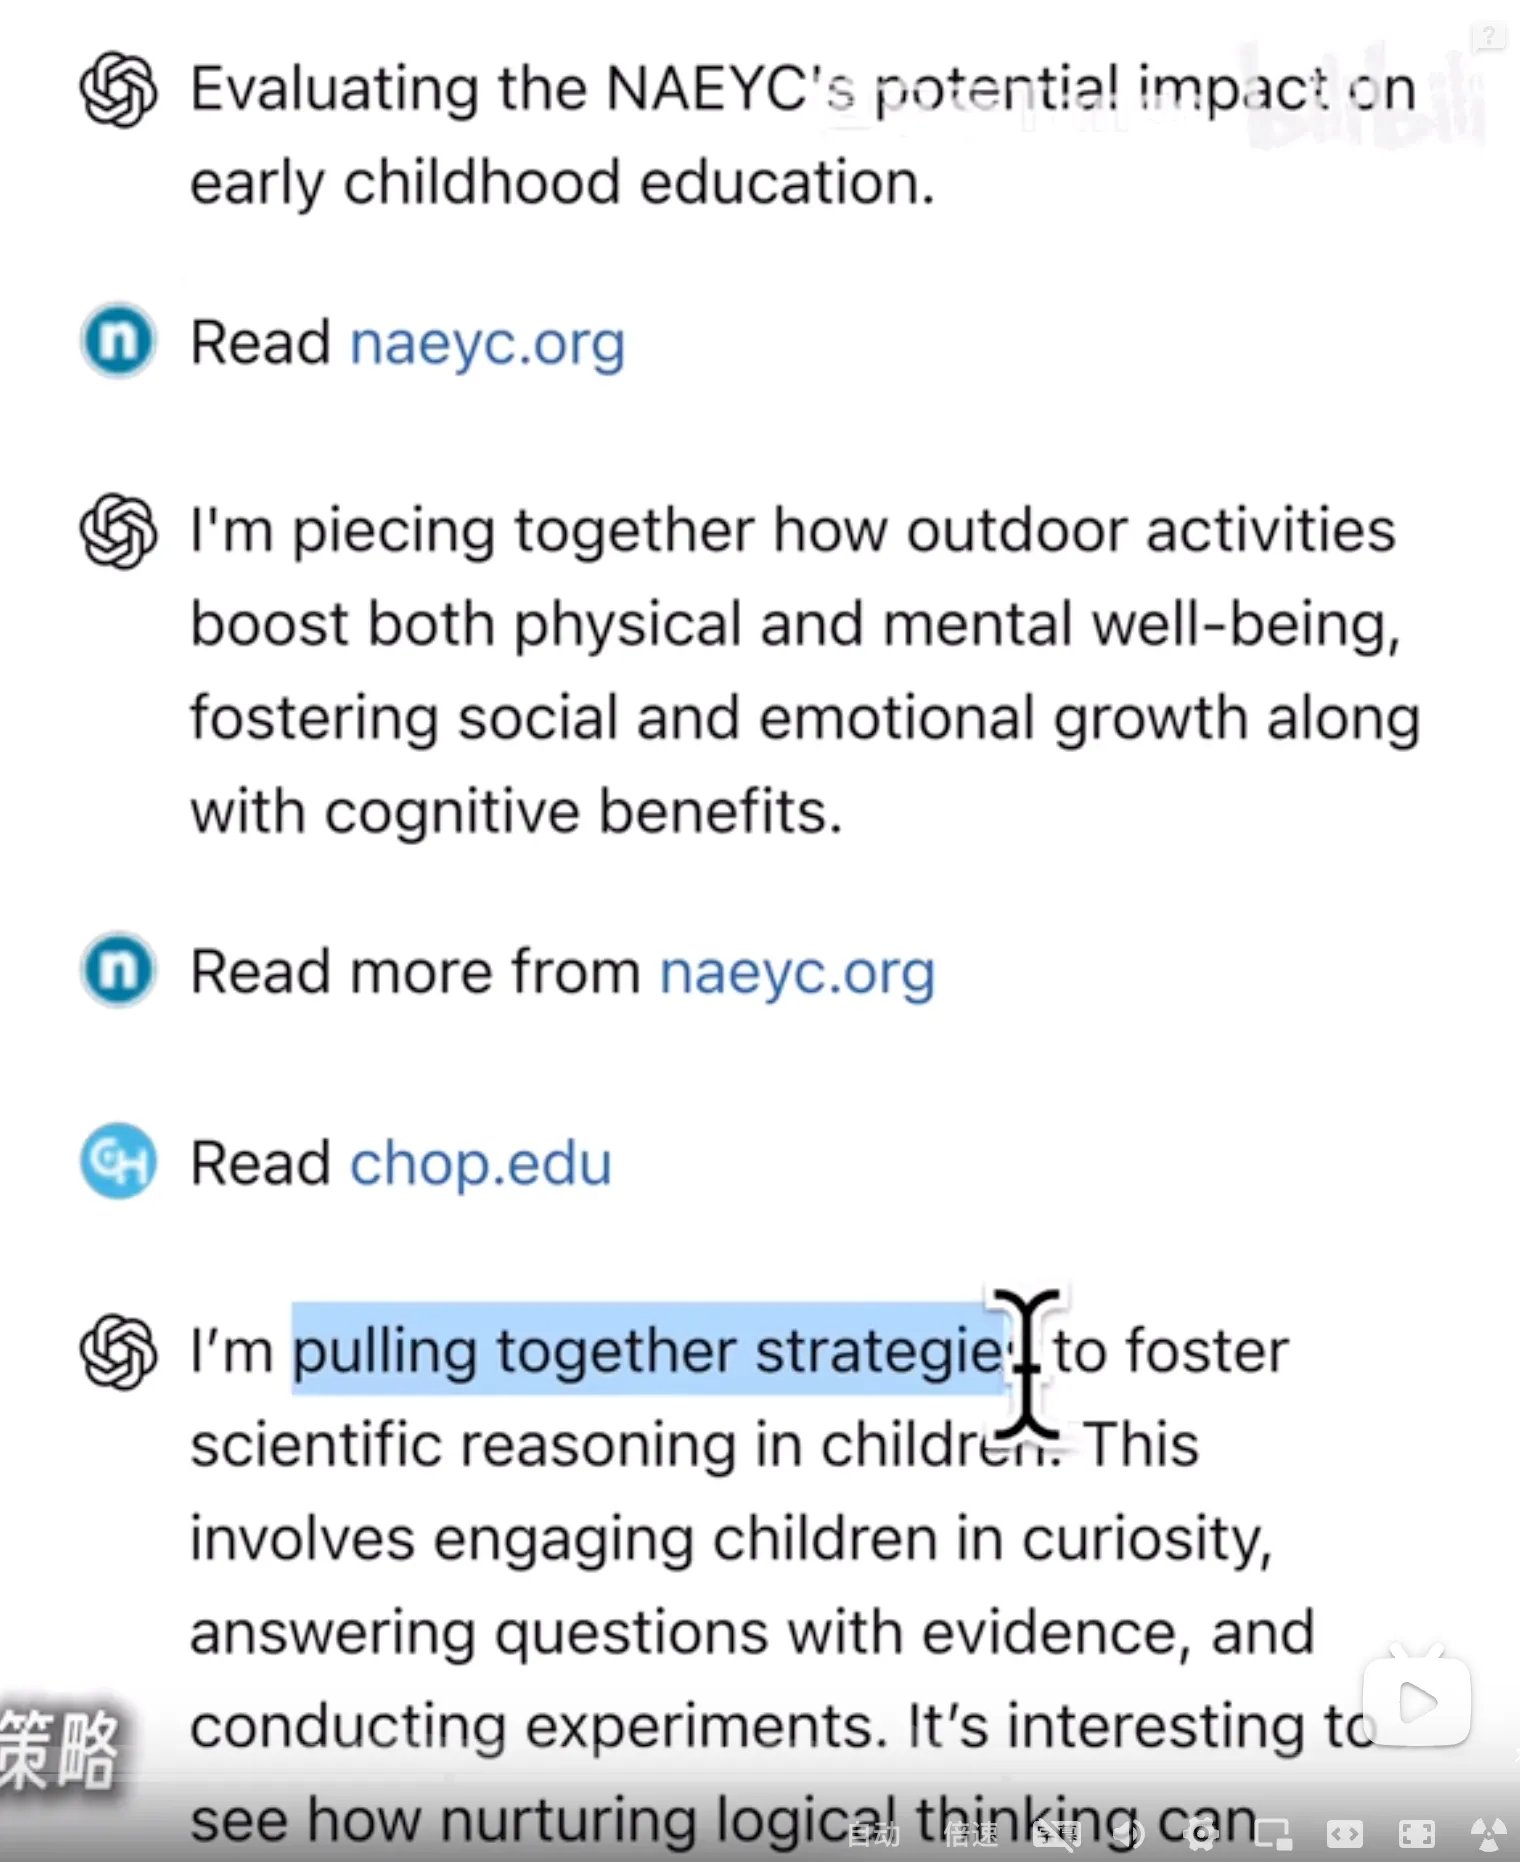Click the rightmost radiation-shaped player icon
The image size is (1520, 1862).
pyautogui.click(x=1488, y=1834)
